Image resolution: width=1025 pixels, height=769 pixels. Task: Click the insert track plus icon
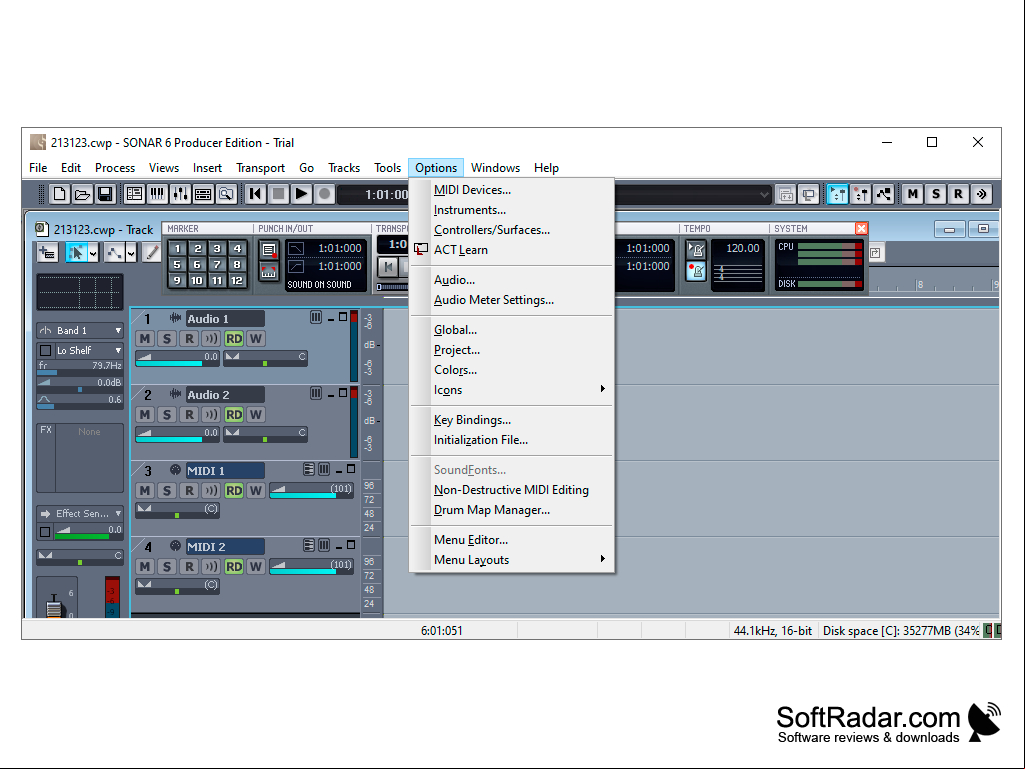coord(47,253)
